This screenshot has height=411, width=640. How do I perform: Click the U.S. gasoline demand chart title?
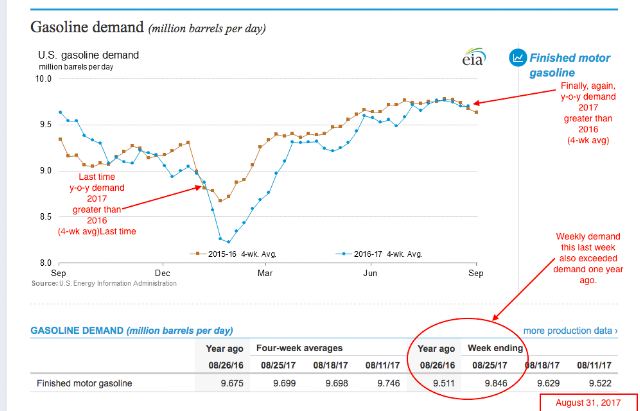pos(89,55)
